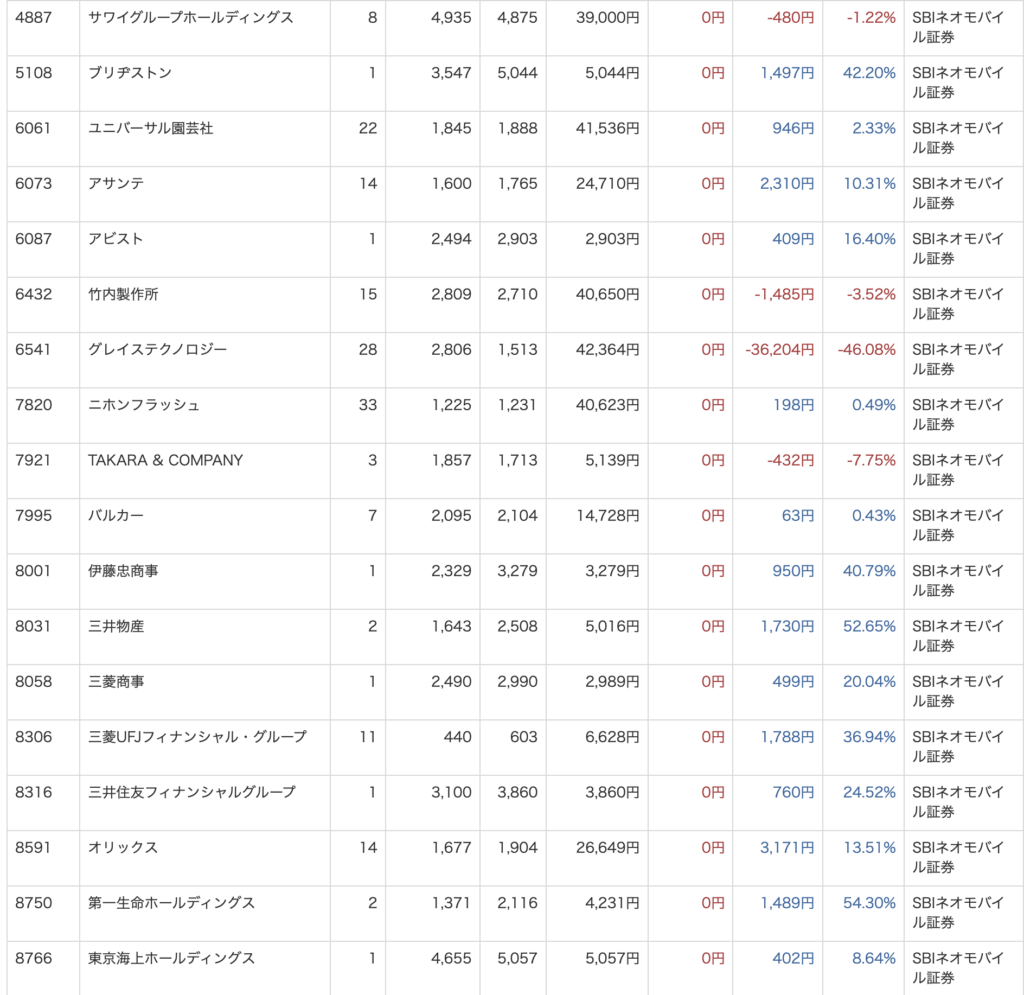This screenshot has height=995, width=1024.
Task: Select ニホンフラッシュ stock name
Action: coord(144,405)
